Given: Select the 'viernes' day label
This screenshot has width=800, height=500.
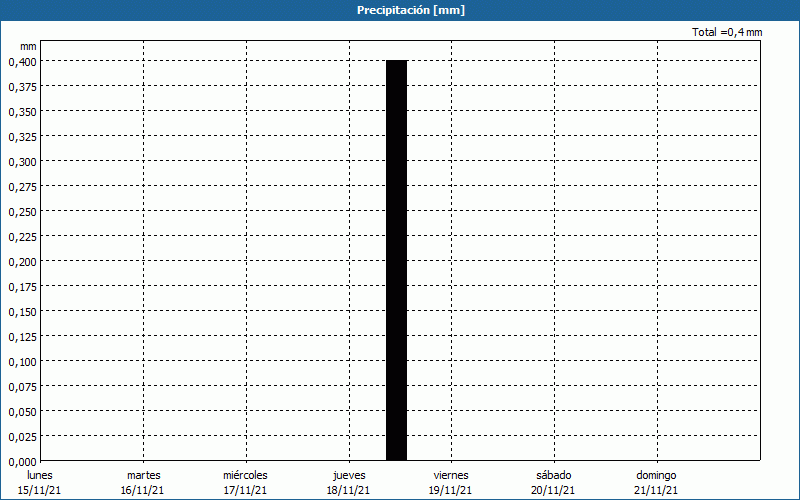Looking at the screenshot, I should tap(451, 475).
